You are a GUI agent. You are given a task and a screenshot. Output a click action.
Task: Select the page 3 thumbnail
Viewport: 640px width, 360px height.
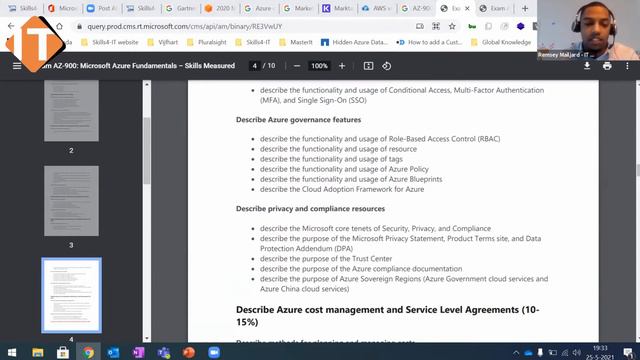[71, 201]
